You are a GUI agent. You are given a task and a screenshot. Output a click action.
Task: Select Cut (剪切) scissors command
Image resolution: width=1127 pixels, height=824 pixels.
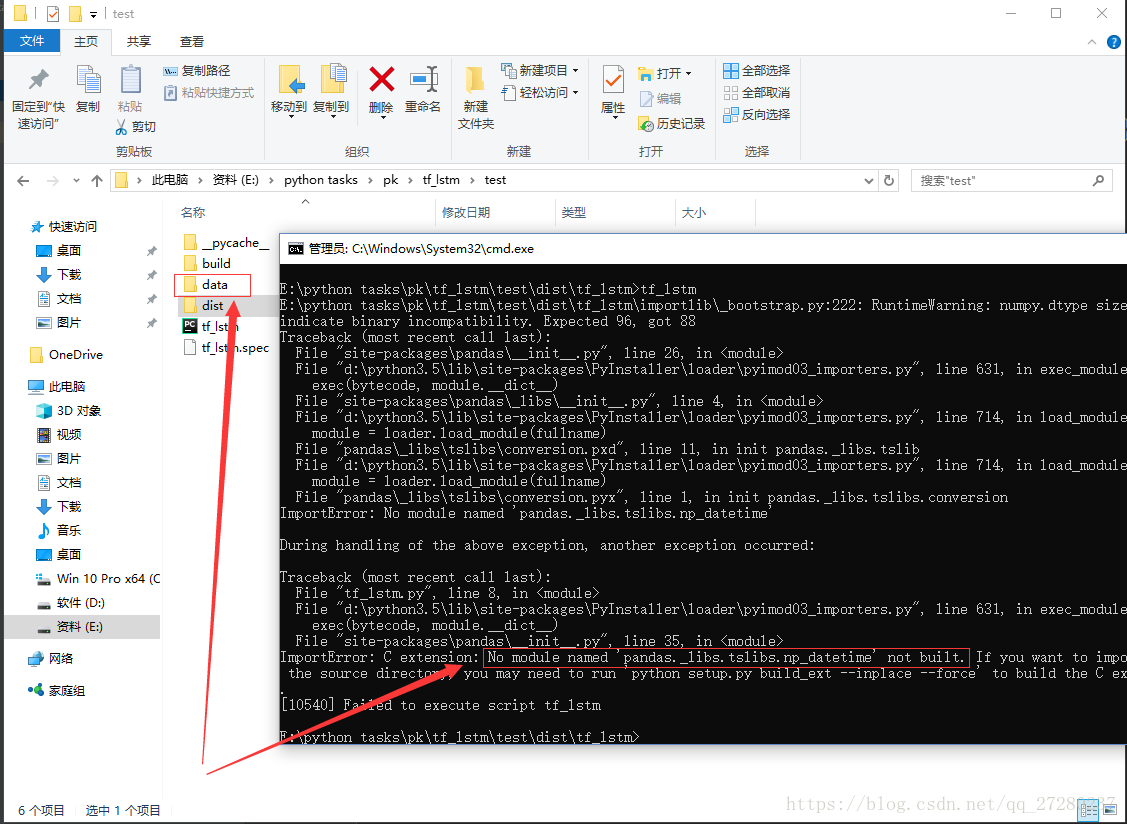(x=135, y=127)
